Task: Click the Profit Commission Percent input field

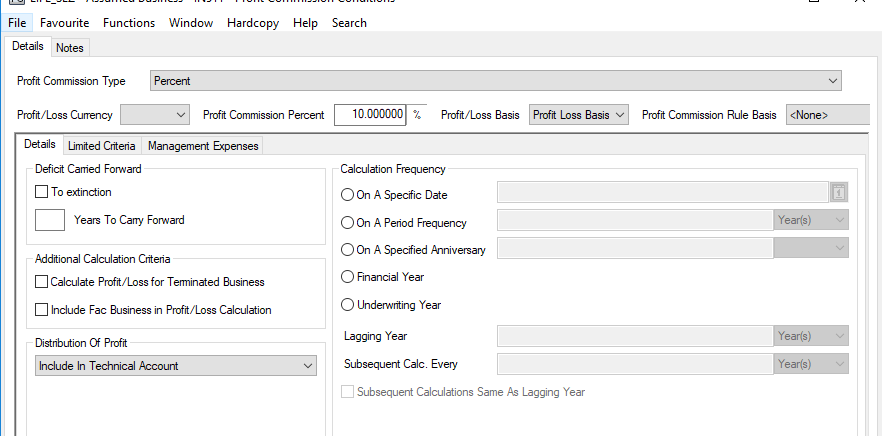Action: pos(369,115)
